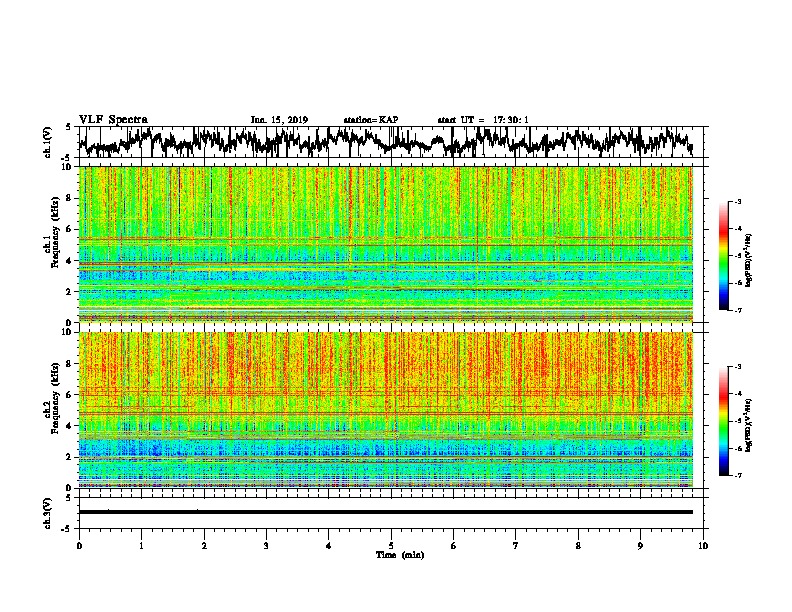
Task: Click tick "7" on the Time axis
Action: point(516,546)
